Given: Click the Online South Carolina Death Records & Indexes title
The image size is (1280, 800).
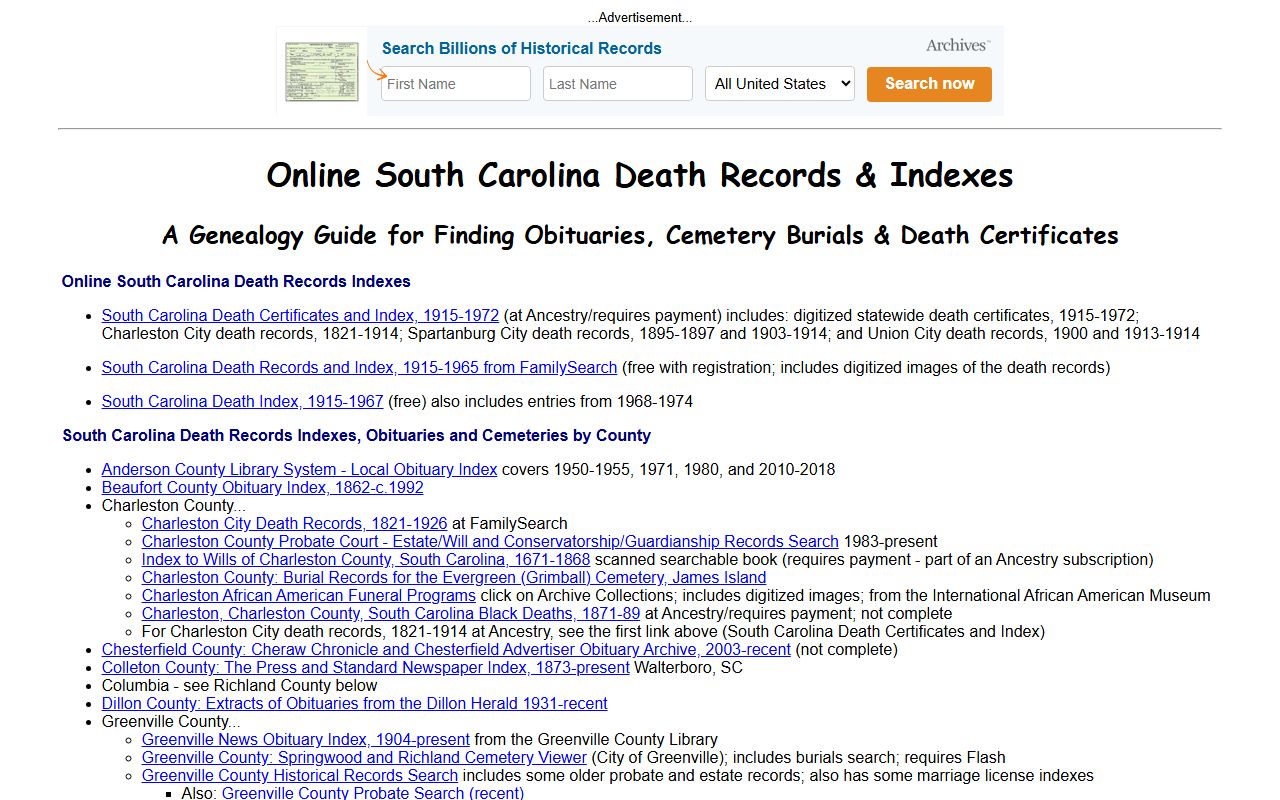Looking at the screenshot, I should point(640,175).
